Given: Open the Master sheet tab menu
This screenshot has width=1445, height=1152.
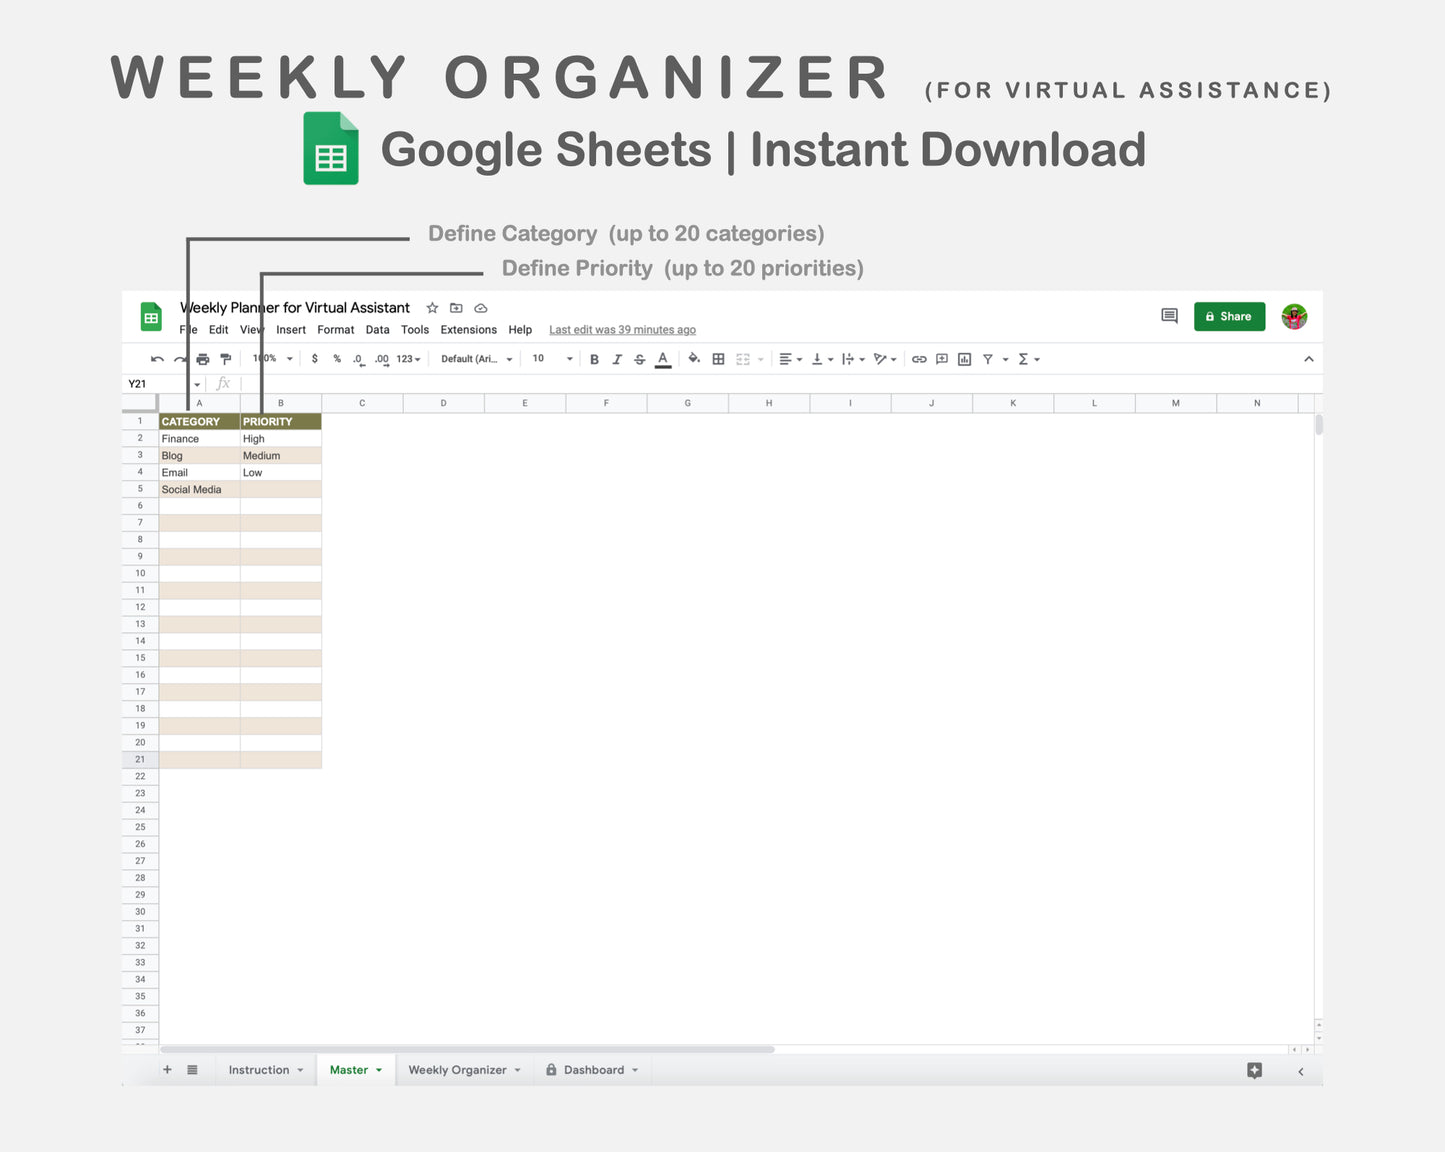Looking at the screenshot, I should click(378, 1069).
